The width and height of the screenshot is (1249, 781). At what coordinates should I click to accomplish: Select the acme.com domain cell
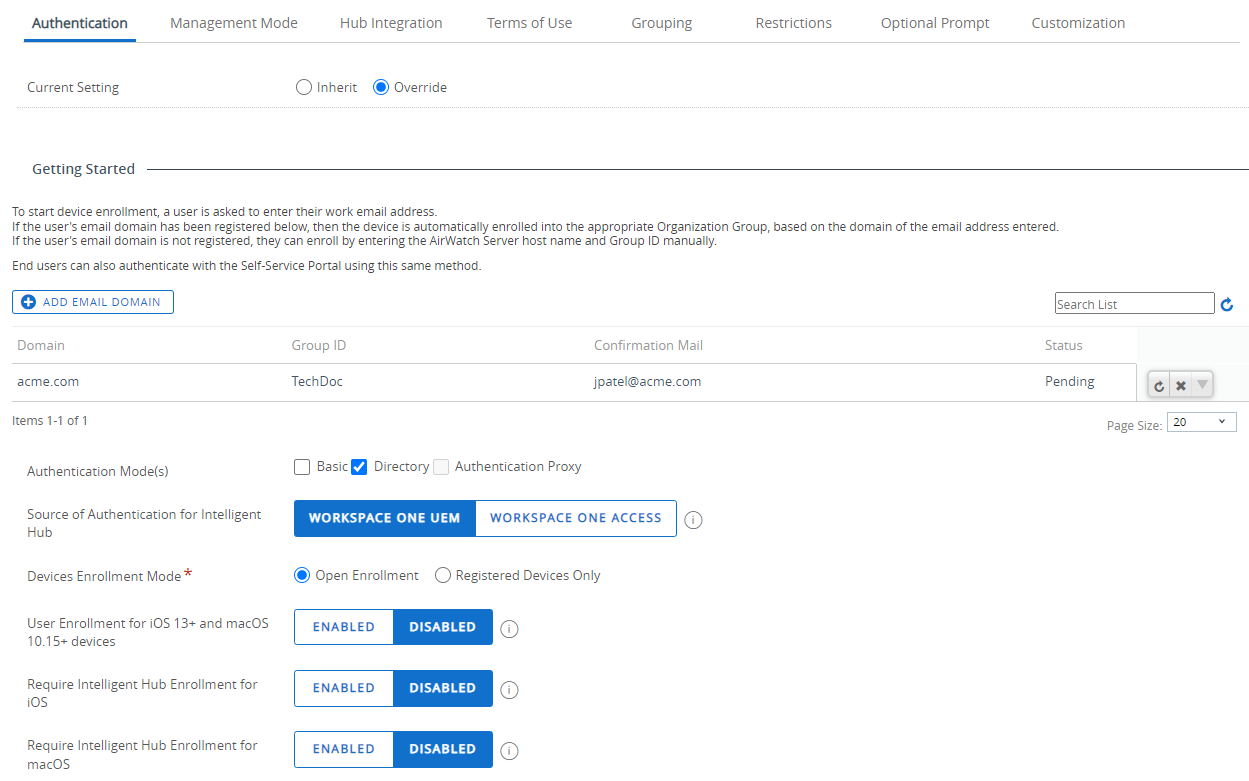[x=48, y=381]
